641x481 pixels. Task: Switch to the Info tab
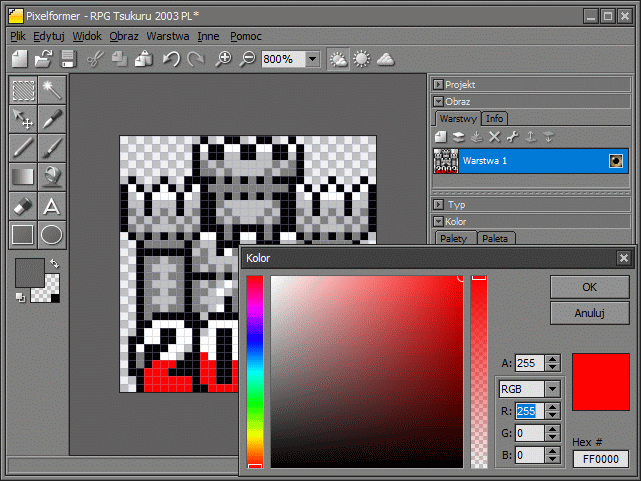(x=494, y=119)
